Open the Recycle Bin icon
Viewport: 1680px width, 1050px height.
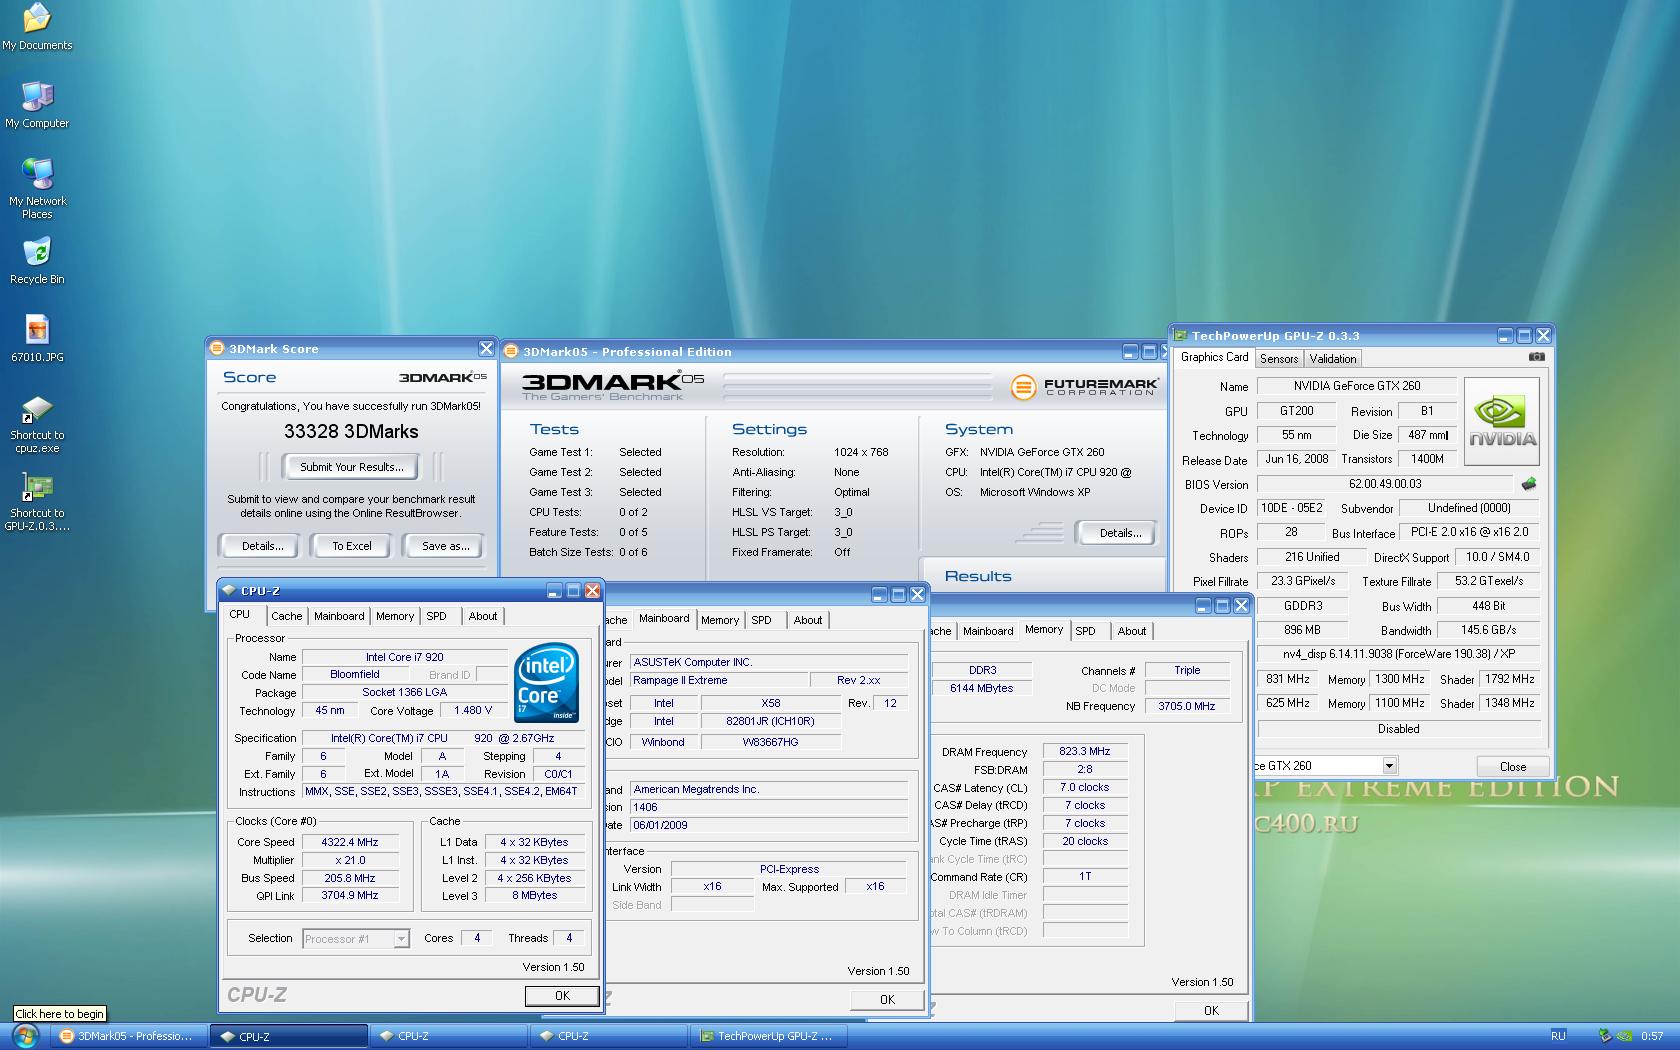[37, 261]
